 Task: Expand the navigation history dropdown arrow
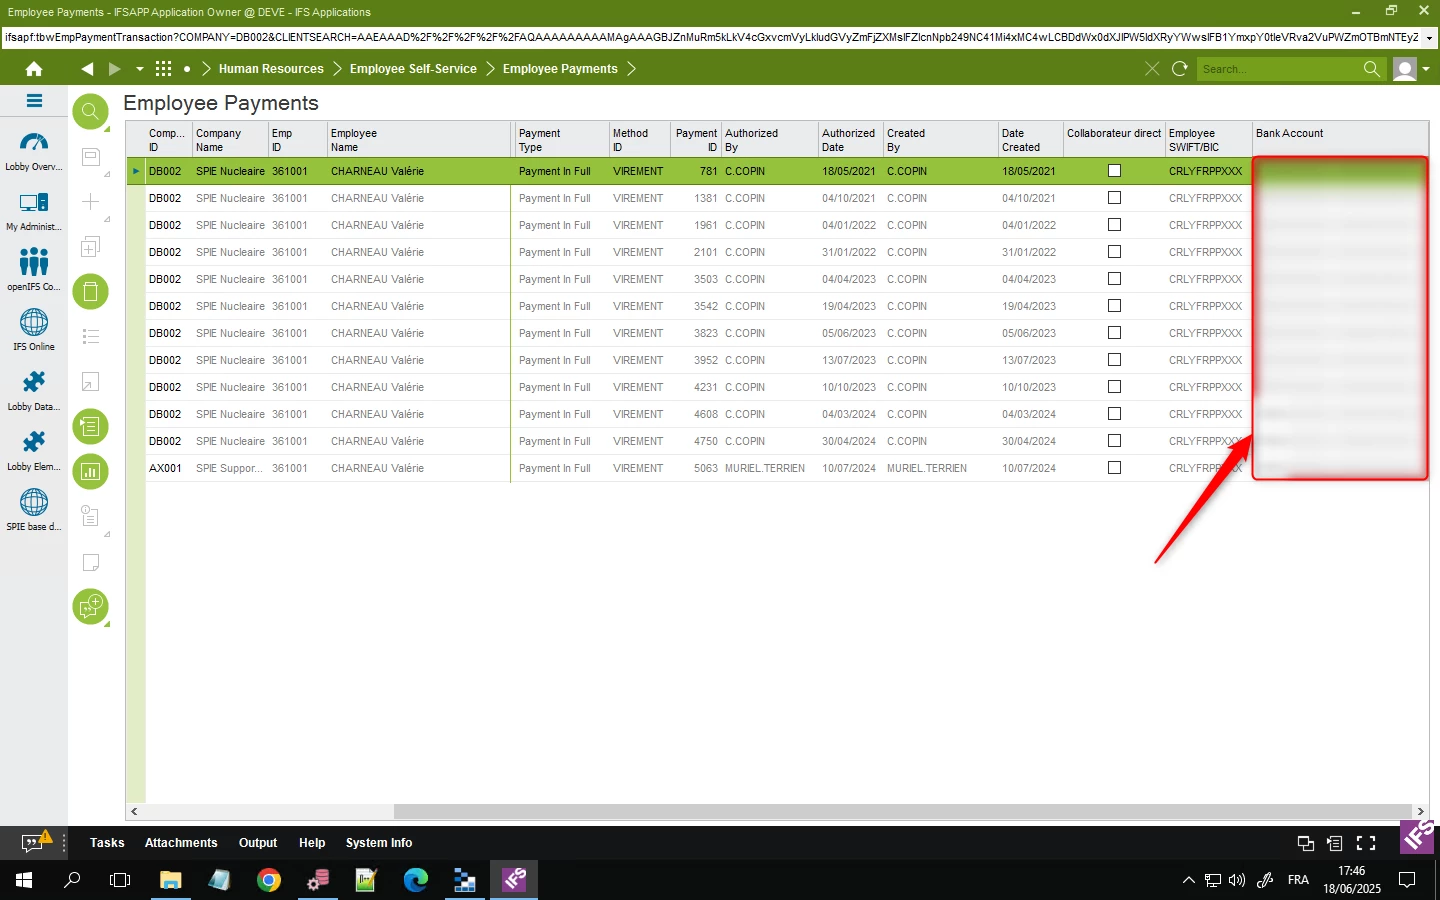coord(140,69)
